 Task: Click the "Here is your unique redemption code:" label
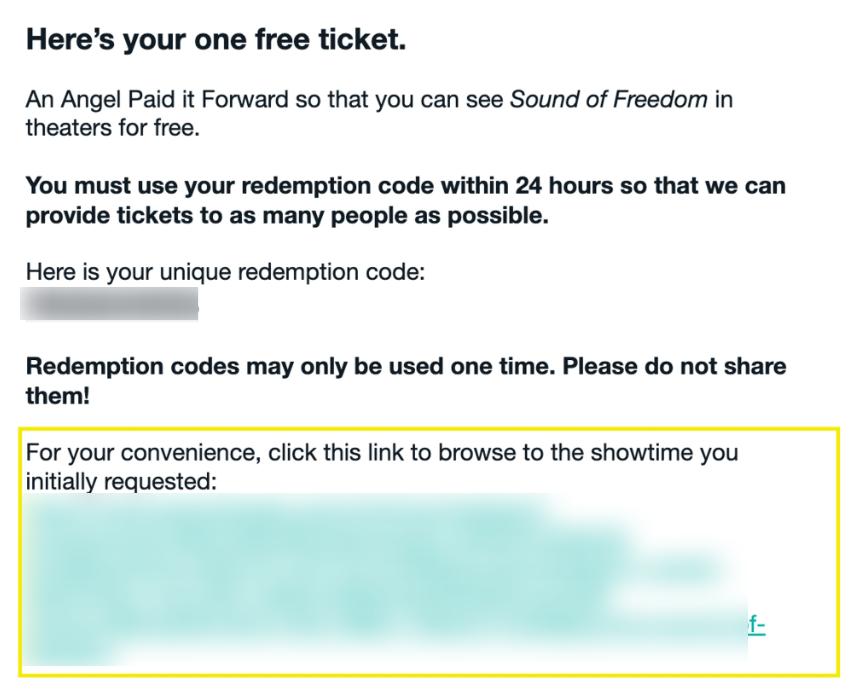coord(225,272)
